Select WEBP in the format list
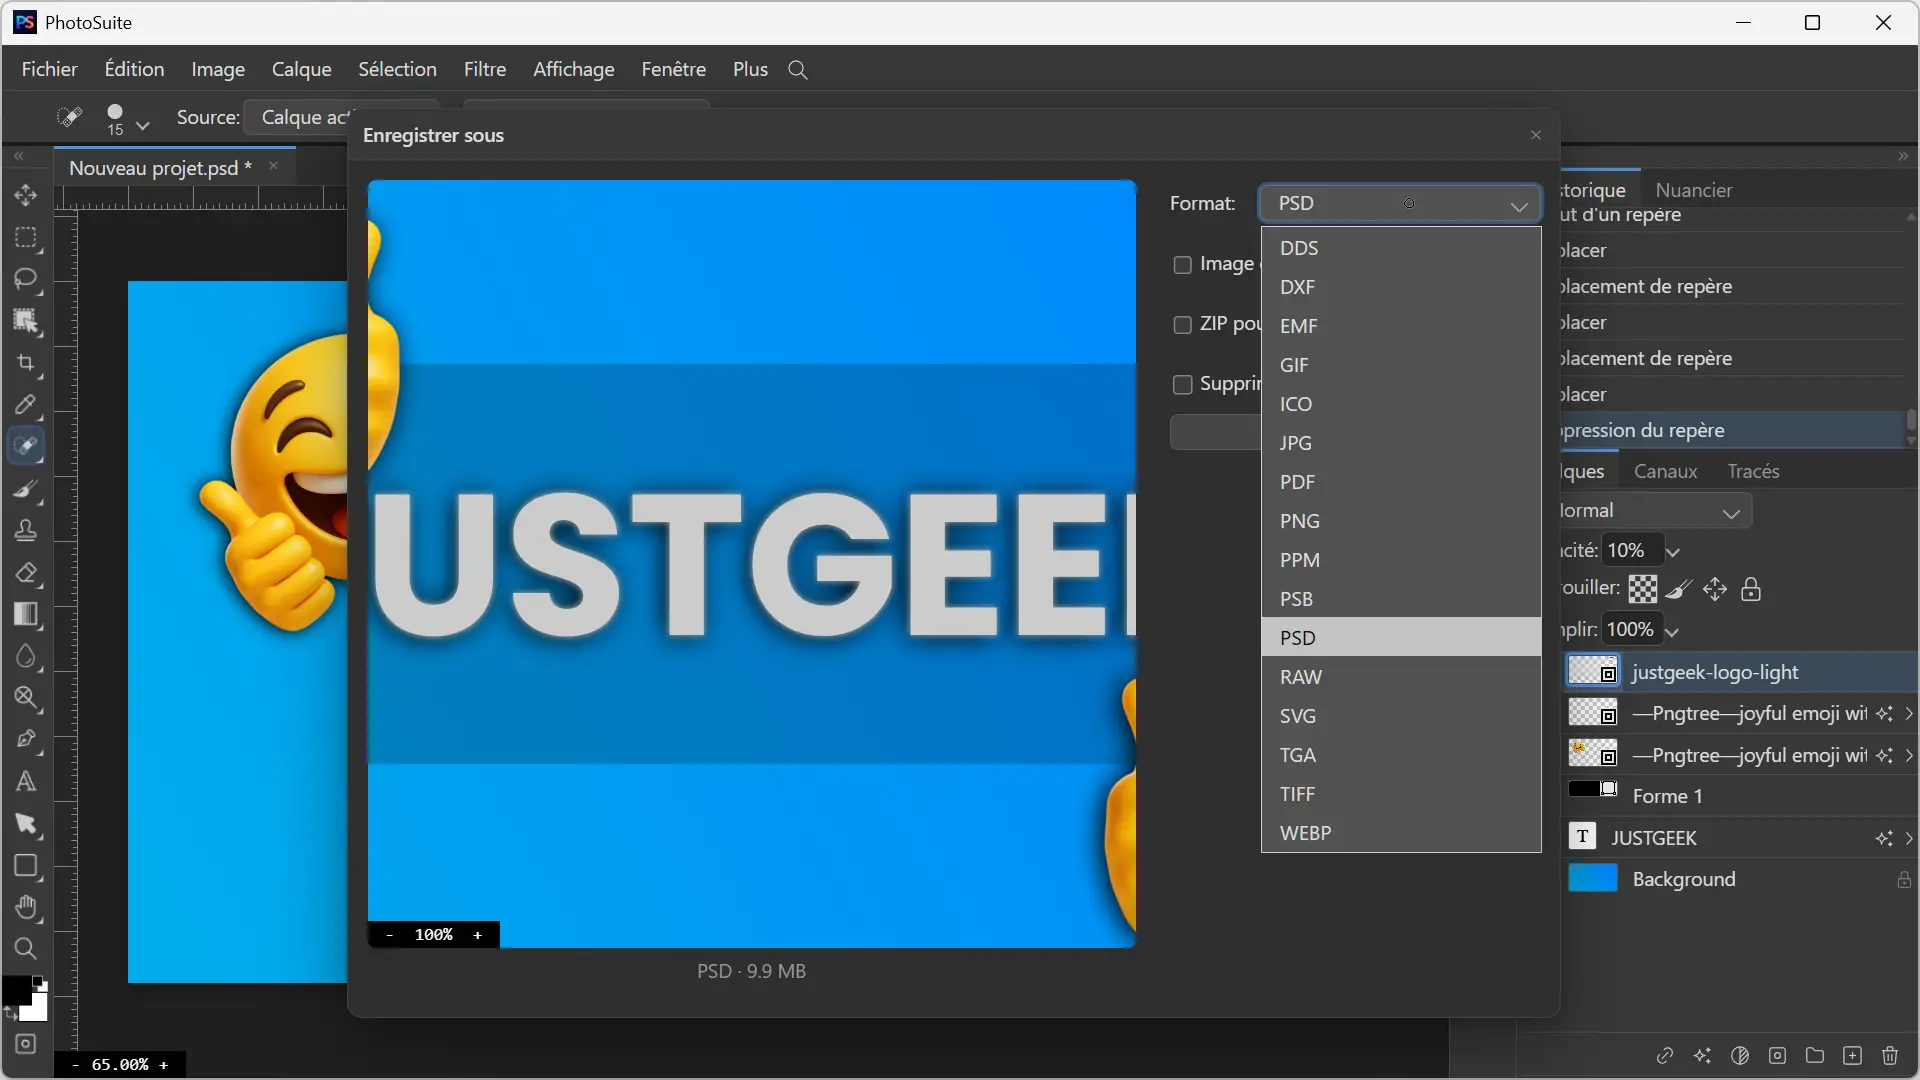The width and height of the screenshot is (1920, 1080). pos(1401,833)
